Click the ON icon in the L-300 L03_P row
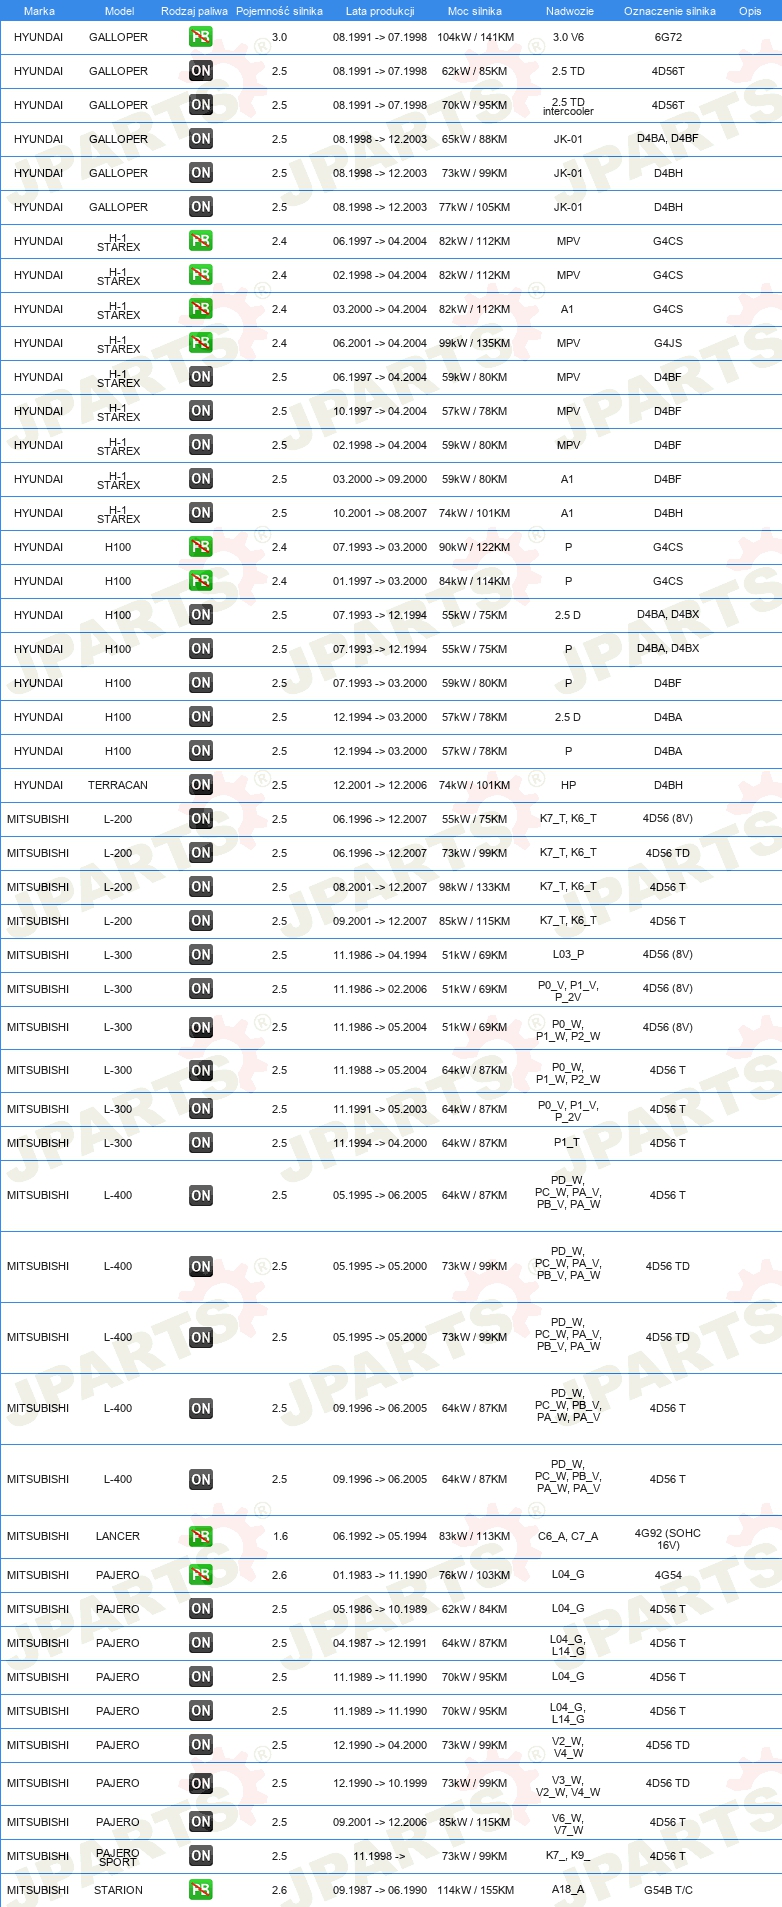This screenshot has width=782, height=1907. [201, 955]
